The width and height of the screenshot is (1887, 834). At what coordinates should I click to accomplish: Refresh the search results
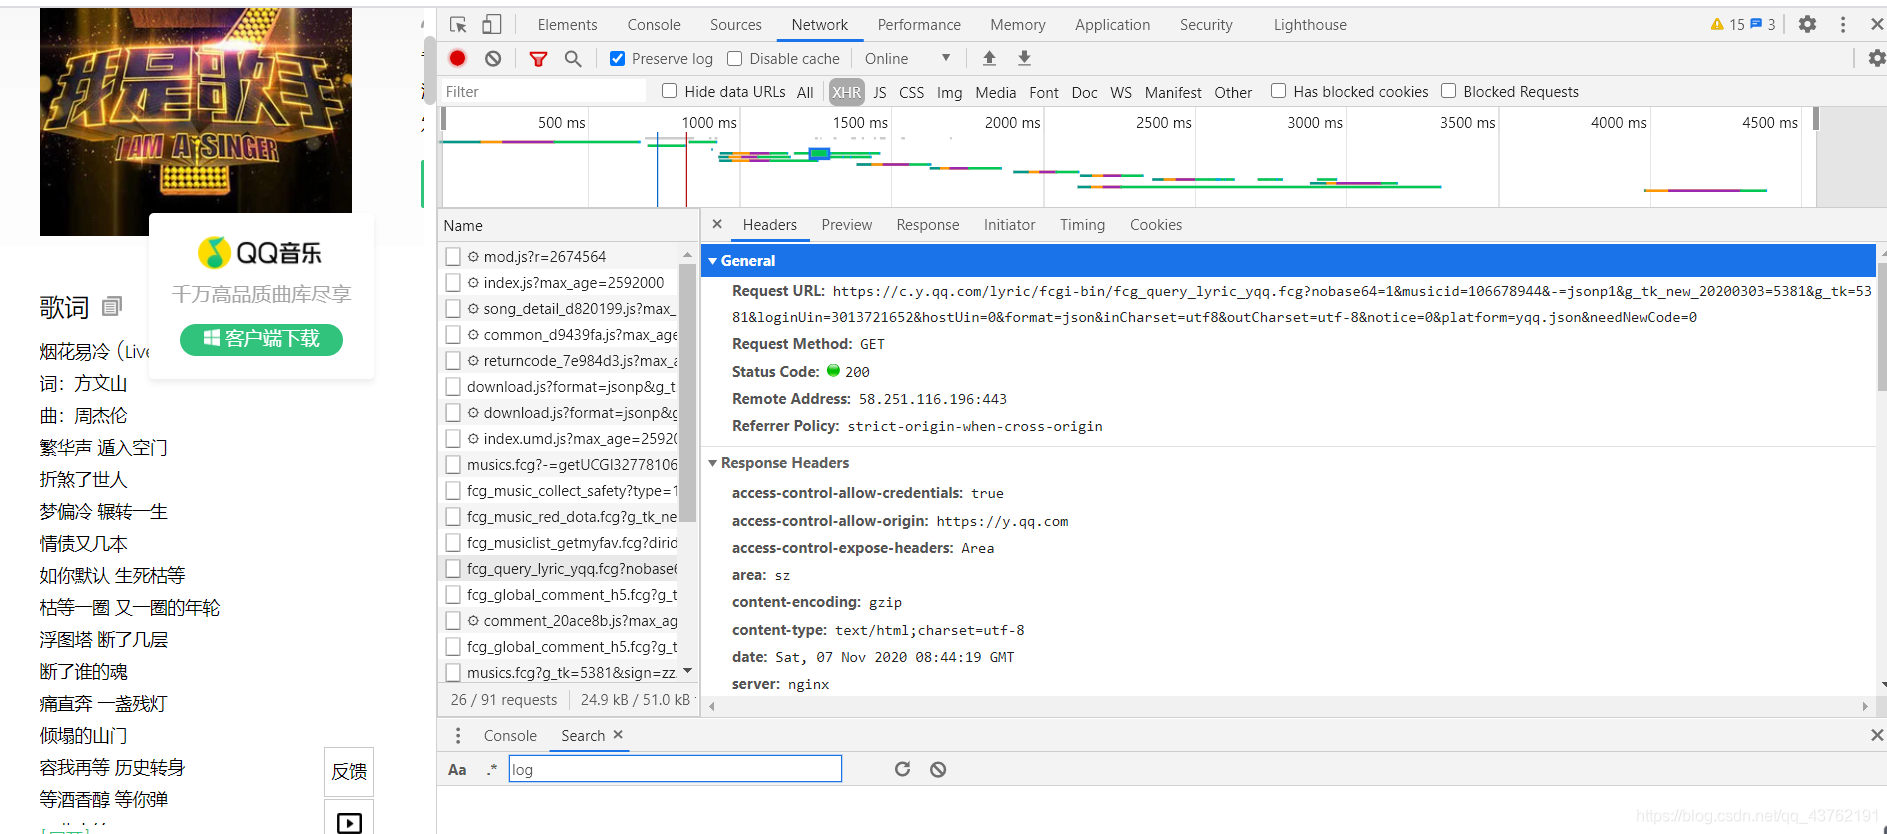902,769
